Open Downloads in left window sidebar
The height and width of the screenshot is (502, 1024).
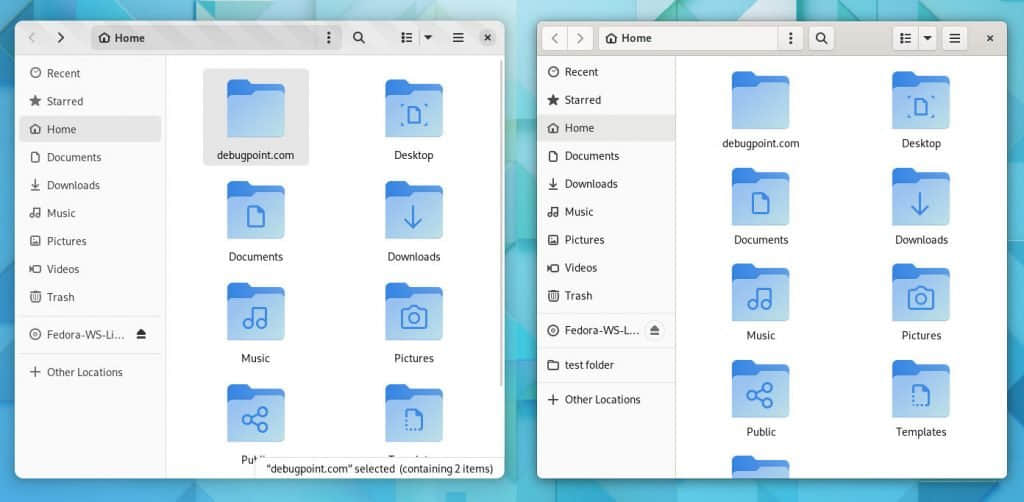tap(90, 185)
